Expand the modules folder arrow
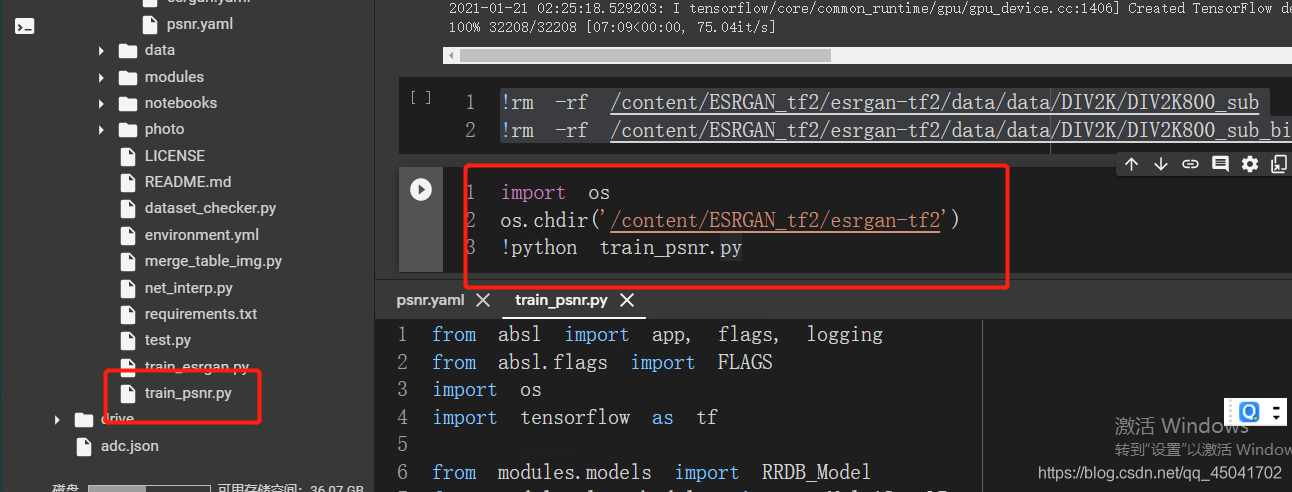The height and width of the screenshot is (492, 1292). 101,77
